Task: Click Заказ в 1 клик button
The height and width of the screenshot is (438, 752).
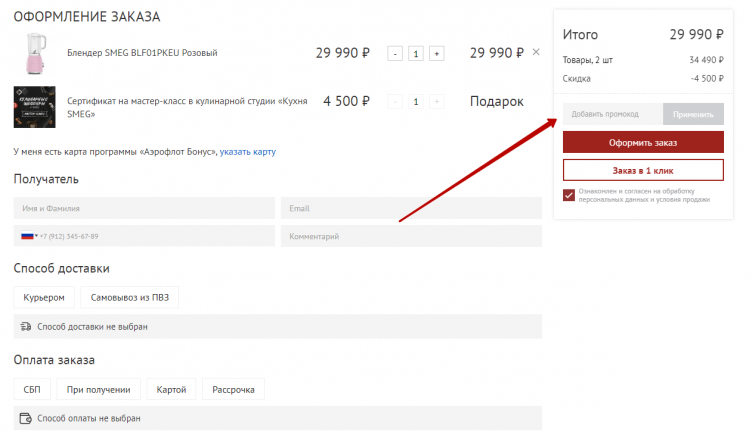Action: pyautogui.click(x=643, y=170)
